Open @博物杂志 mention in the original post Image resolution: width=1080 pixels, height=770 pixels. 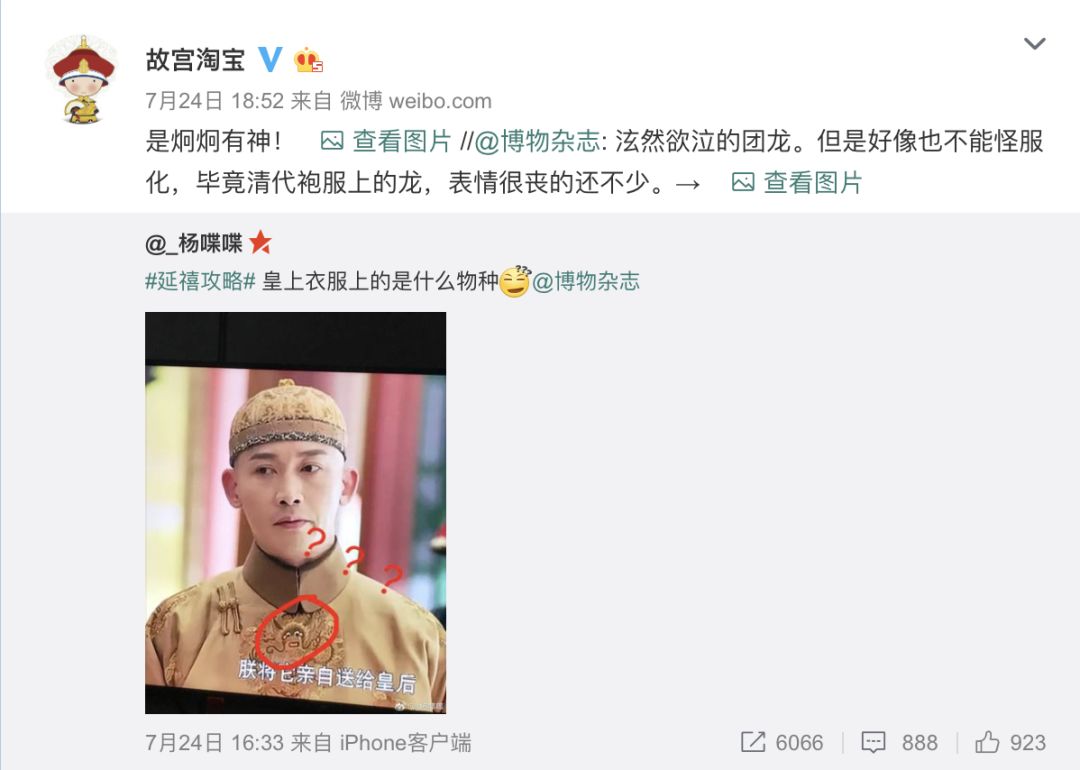pyautogui.click(x=586, y=281)
